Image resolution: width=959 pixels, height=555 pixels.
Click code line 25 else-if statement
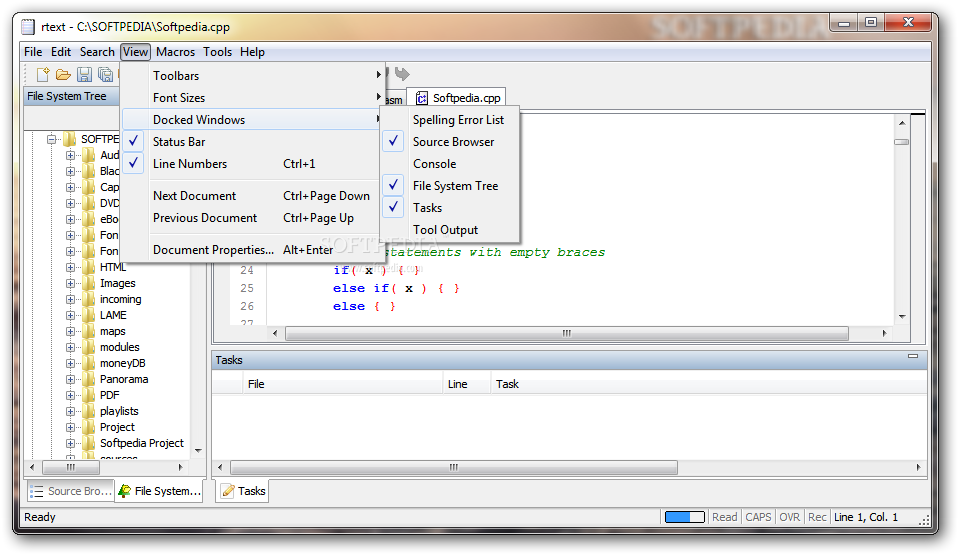point(396,288)
